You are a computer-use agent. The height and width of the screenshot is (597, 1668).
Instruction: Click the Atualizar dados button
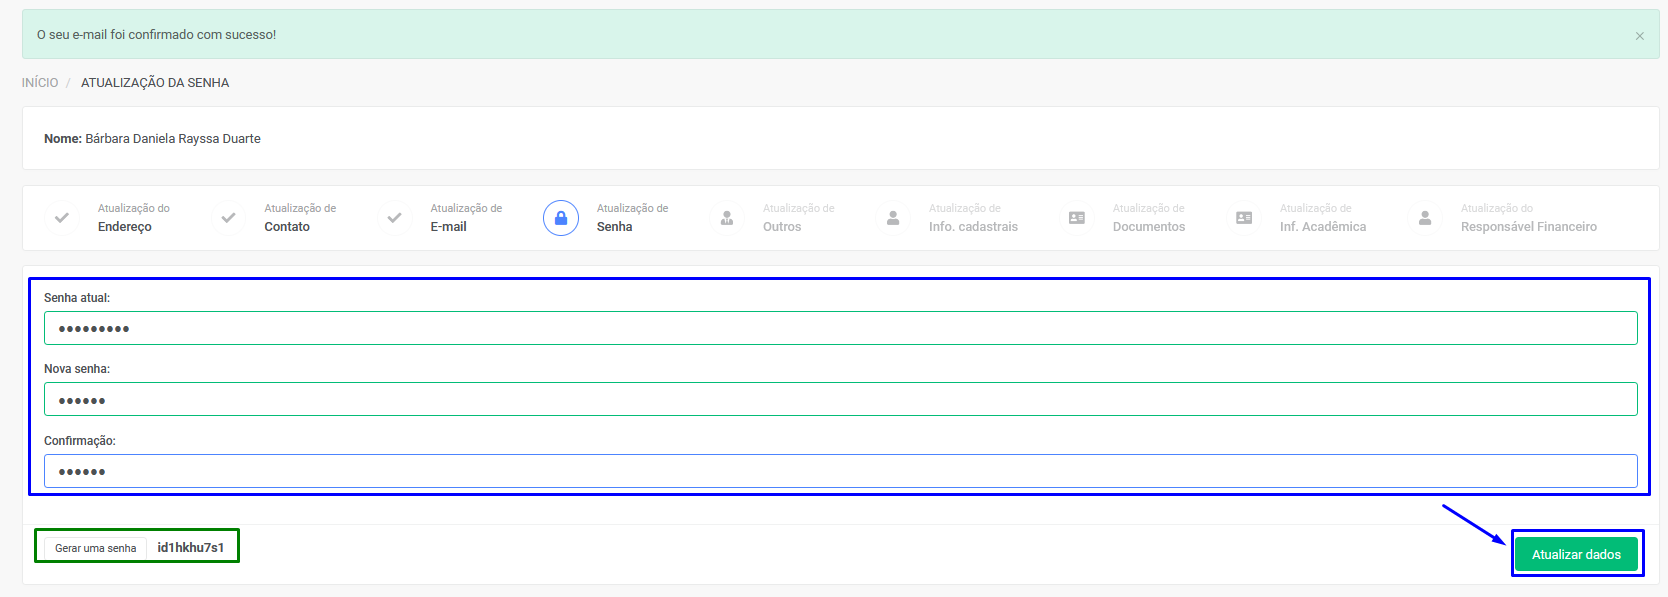coord(1576,554)
